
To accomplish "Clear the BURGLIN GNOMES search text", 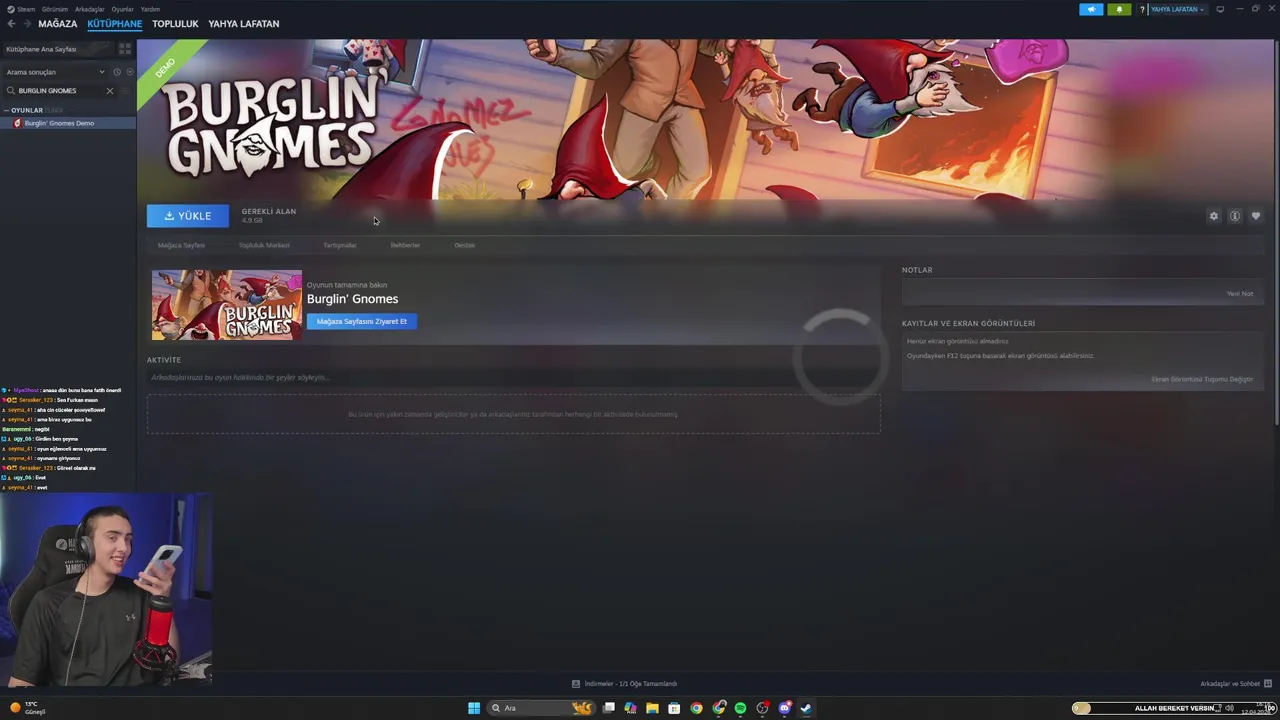I will 110,91.
